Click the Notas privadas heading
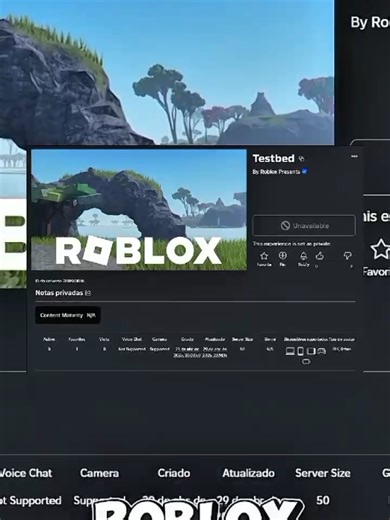Viewport: 390px width, 520px height. point(59,293)
